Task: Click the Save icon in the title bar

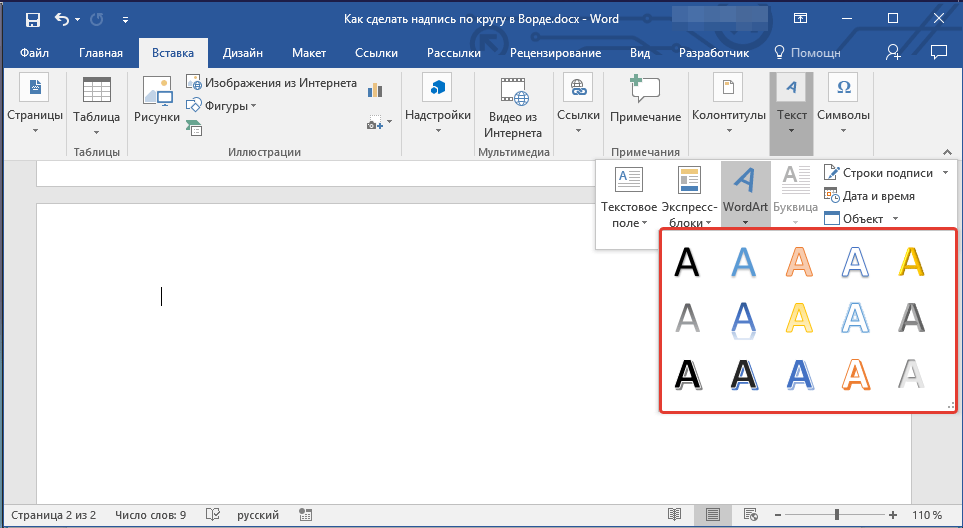Action: 32,19
